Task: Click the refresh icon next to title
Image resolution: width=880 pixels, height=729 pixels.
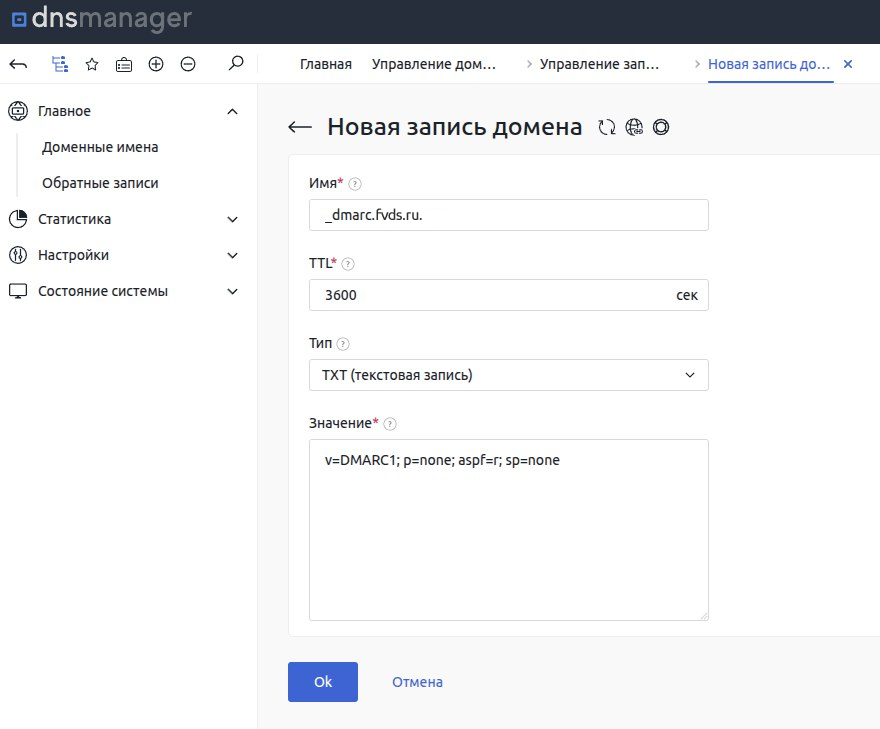Action: coord(607,127)
